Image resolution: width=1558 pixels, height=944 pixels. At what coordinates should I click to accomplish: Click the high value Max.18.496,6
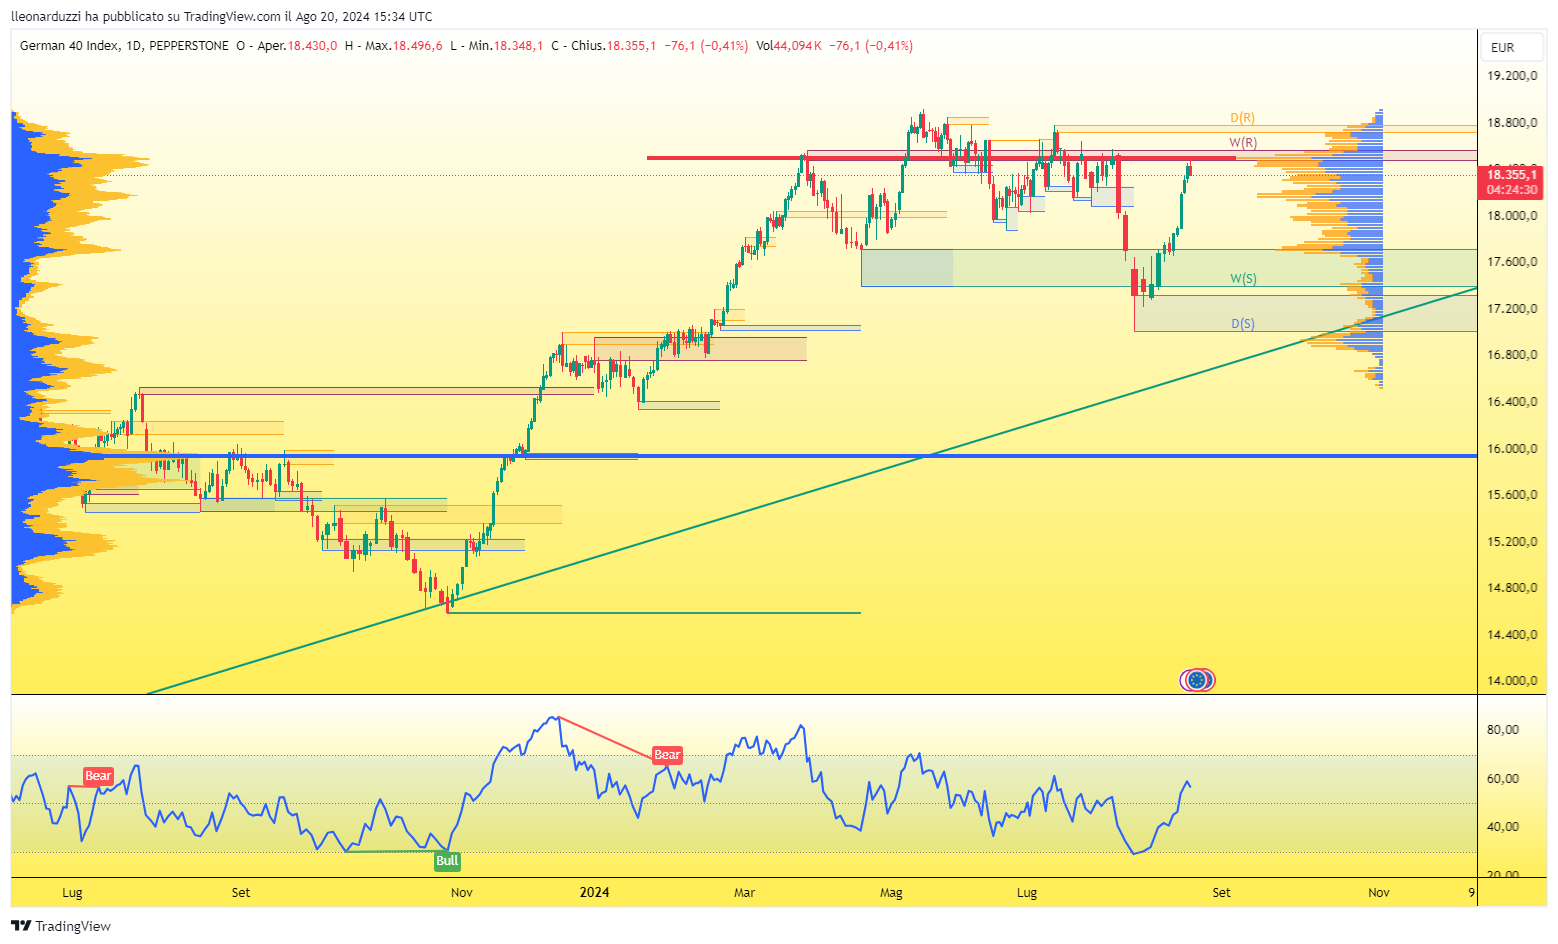[x=404, y=46]
